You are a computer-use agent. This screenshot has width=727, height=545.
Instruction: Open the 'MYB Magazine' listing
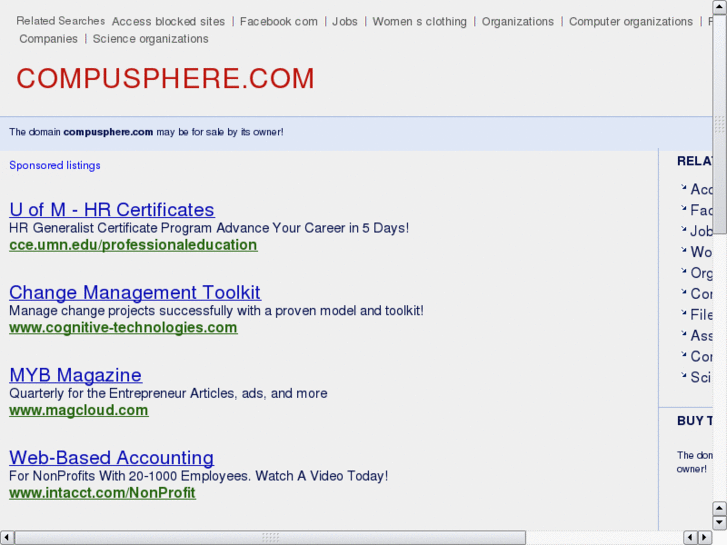pos(76,375)
